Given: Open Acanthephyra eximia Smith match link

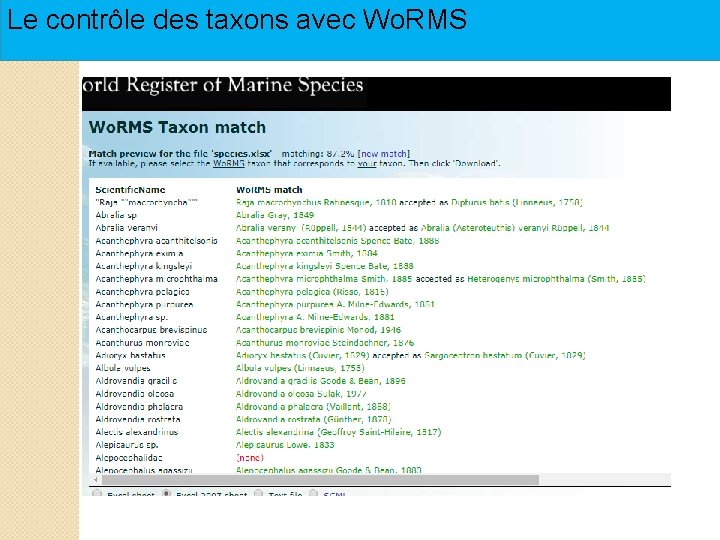Looking at the screenshot, I should pos(306,253).
